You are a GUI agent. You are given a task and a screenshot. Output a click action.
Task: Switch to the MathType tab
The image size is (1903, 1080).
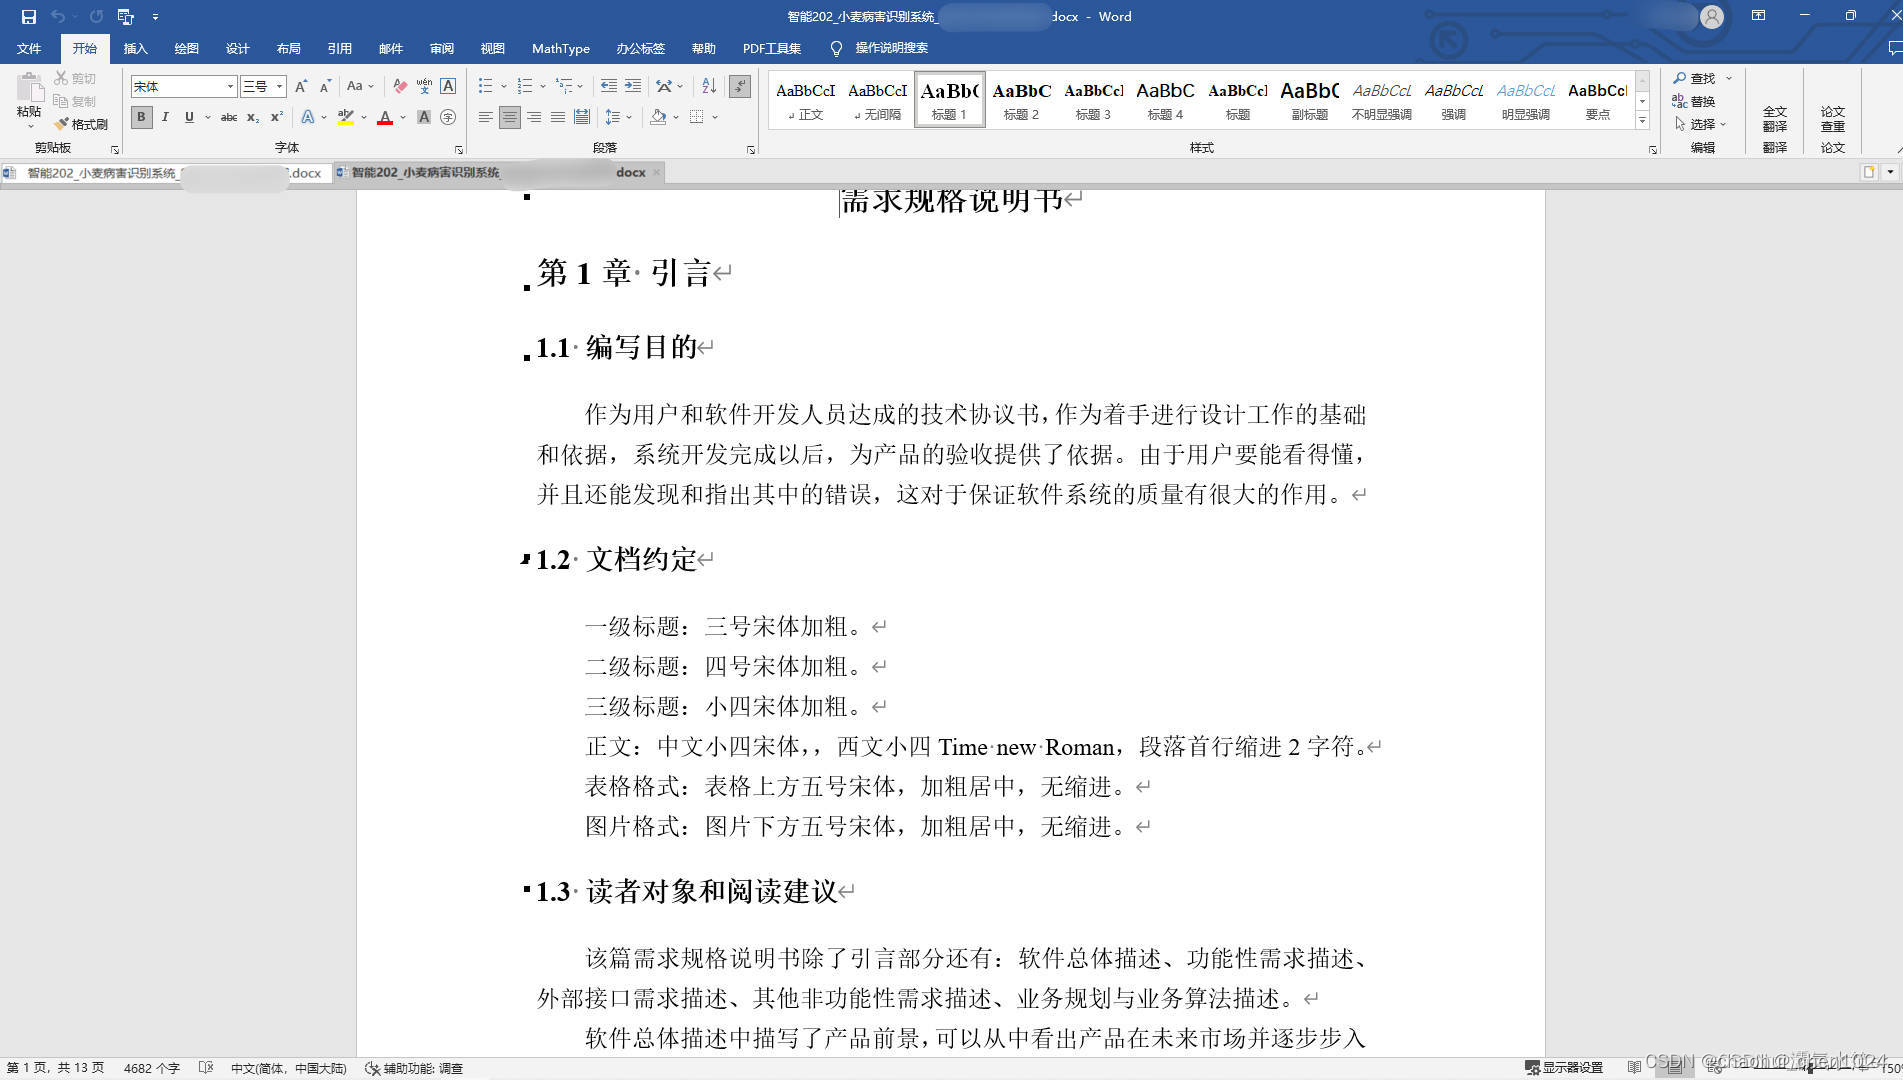(x=560, y=48)
